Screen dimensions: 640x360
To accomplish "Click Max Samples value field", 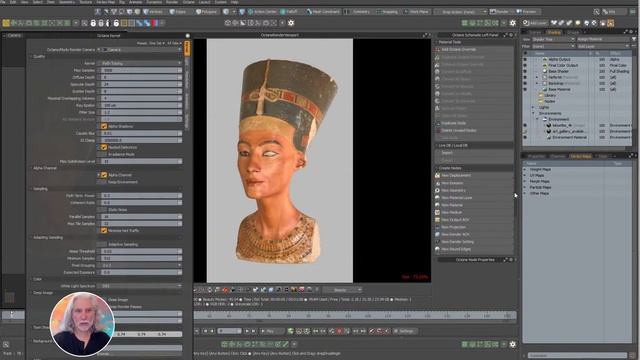I will coord(141,70).
